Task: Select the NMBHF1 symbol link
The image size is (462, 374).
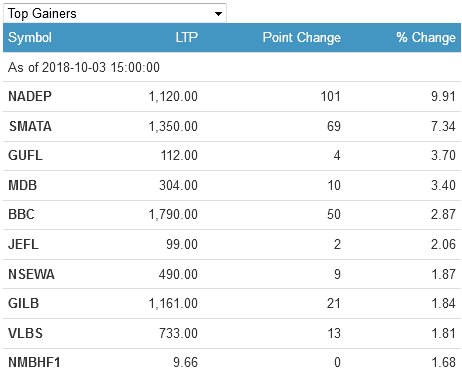Action: pos(34,362)
